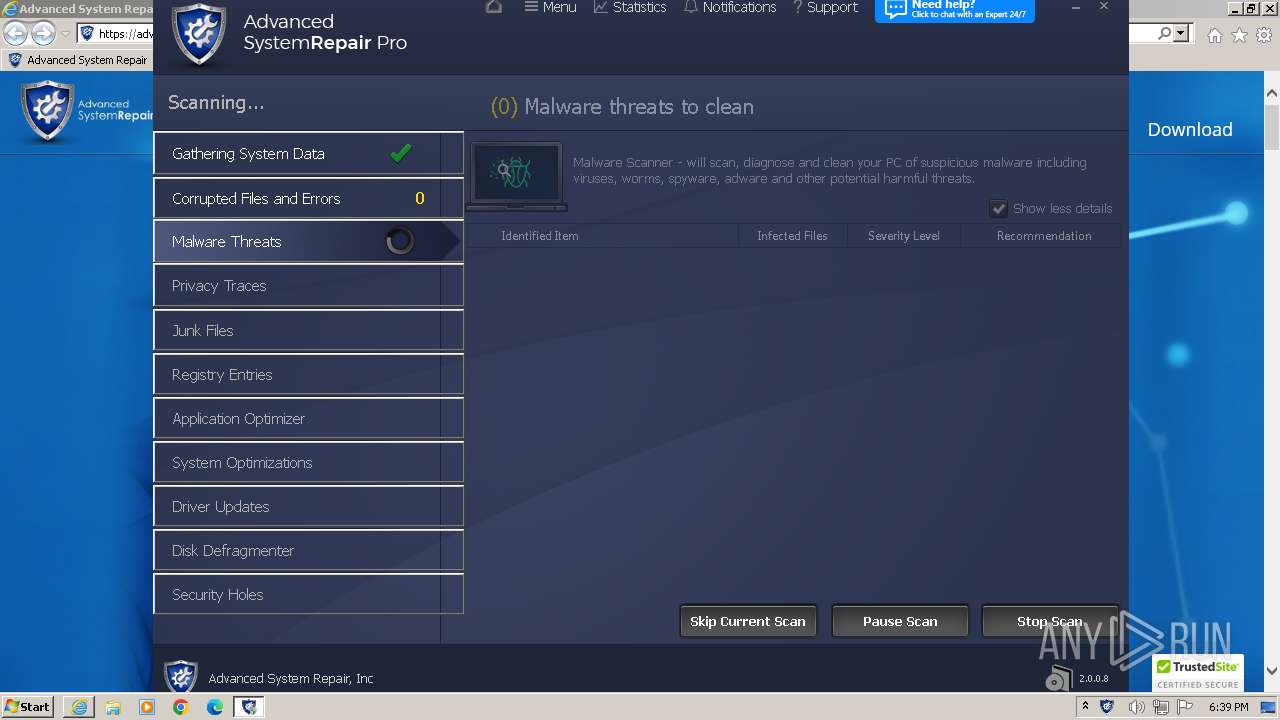Select Corrupted Files and Errors category
Screen dimensions: 1280x720
pyautogui.click(x=308, y=198)
